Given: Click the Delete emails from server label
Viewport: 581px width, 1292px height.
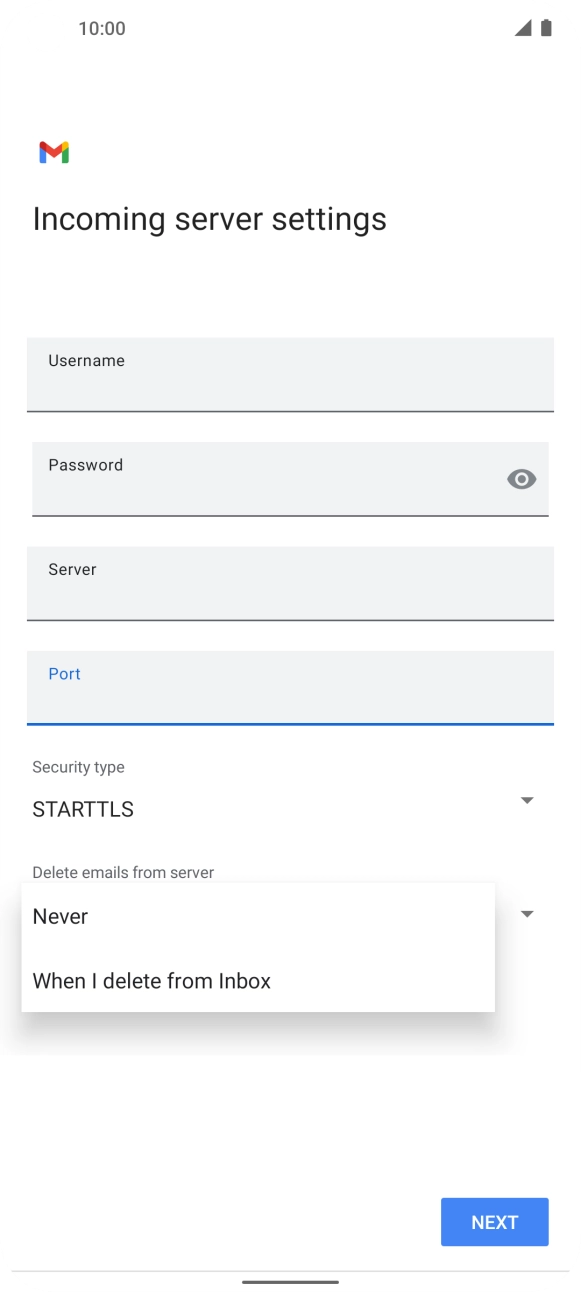Looking at the screenshot, I should click(122, 872).
